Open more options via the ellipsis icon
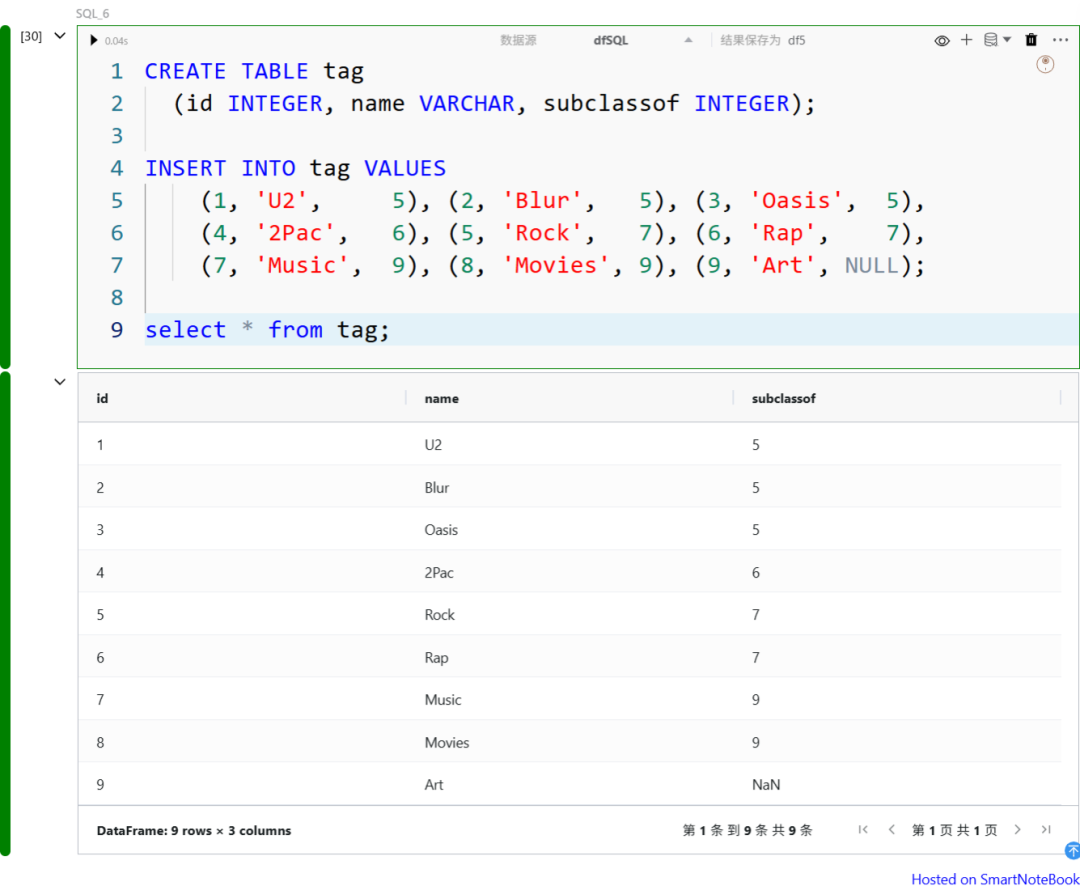This screenshot has width=1080, height=890. tap(1061, 40)
